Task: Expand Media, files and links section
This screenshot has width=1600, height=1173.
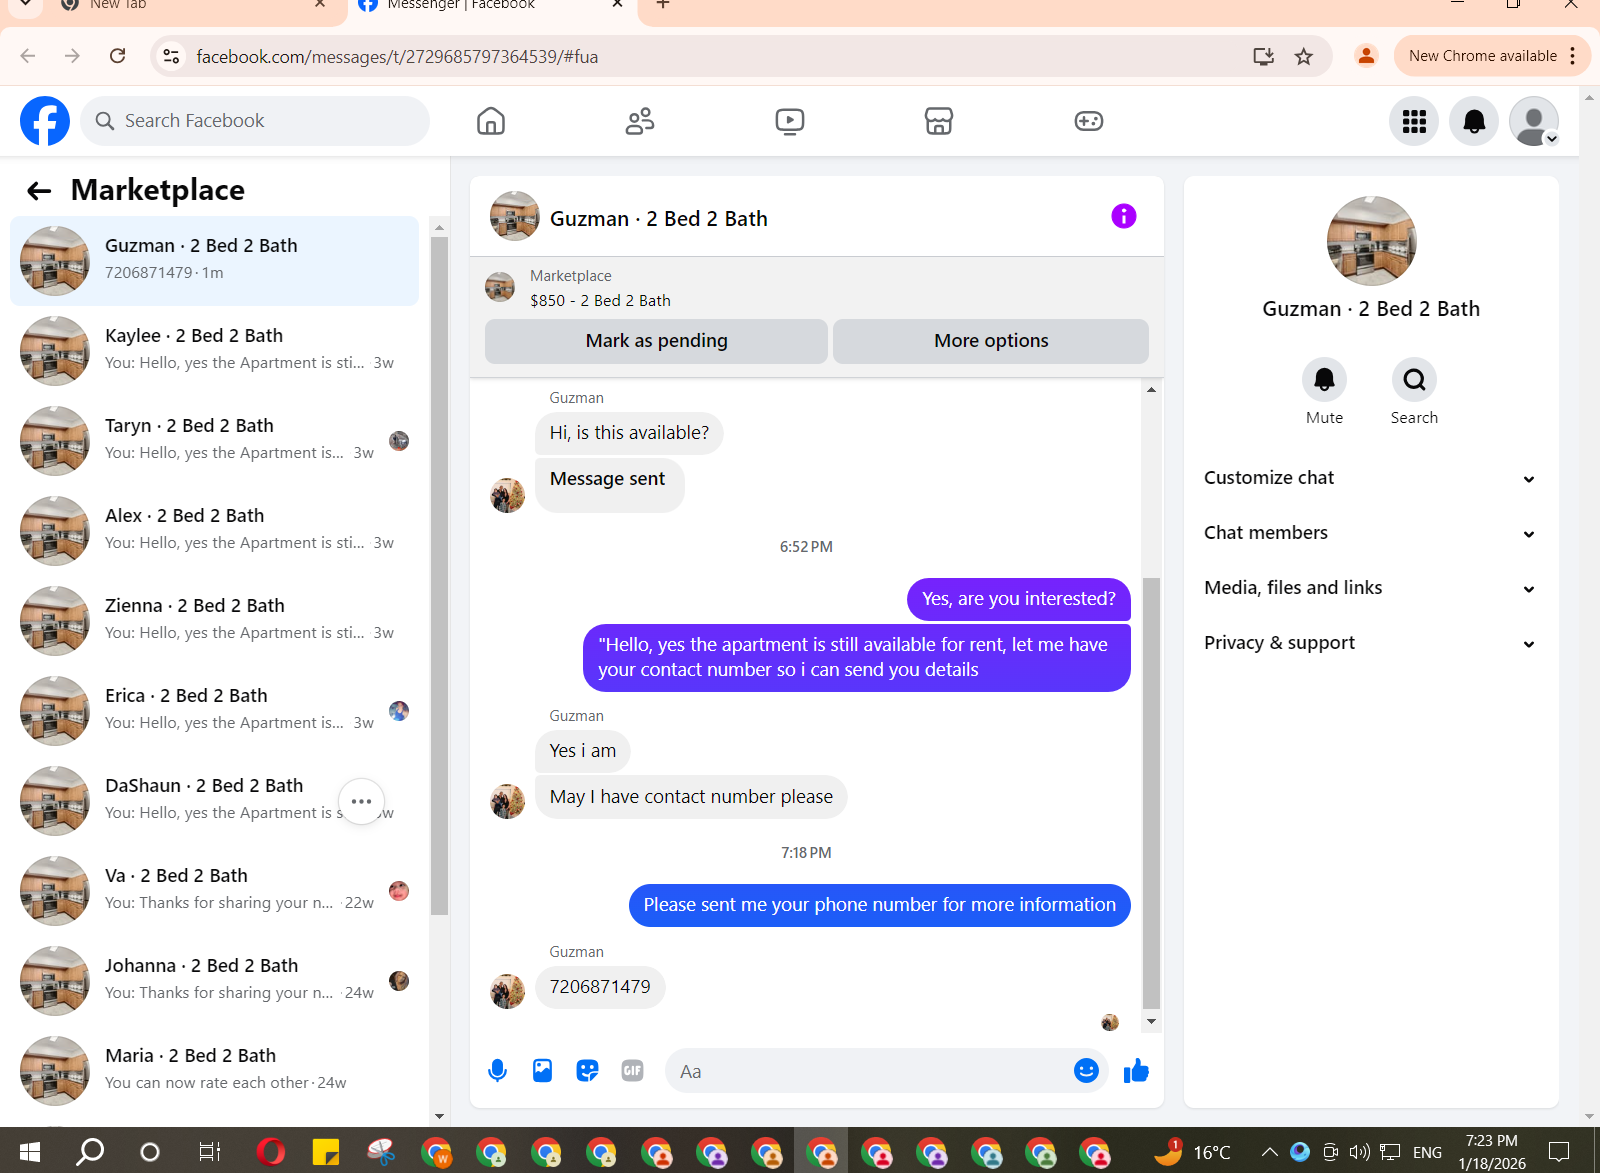Action: [1370, 588]
